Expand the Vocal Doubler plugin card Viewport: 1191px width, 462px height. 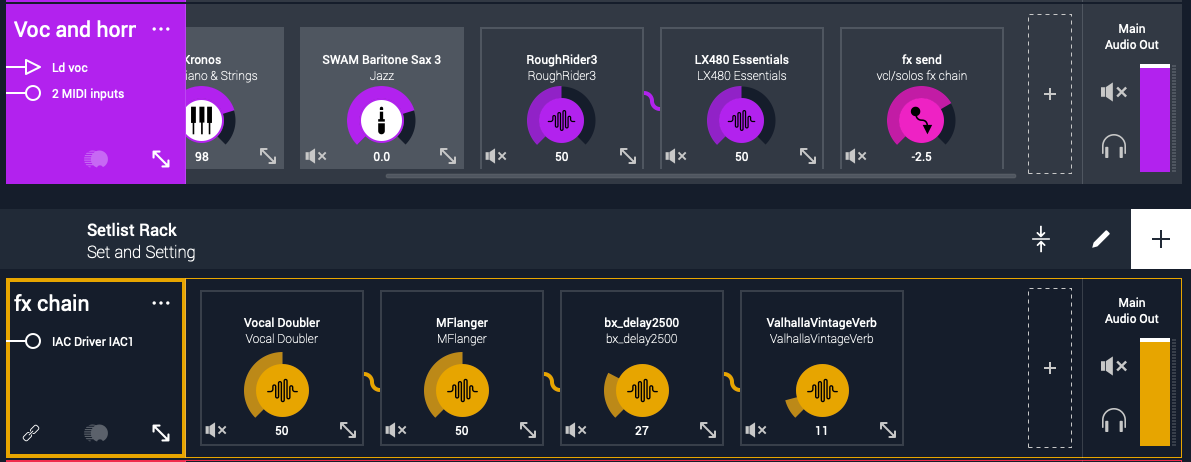pyautogui.click(x=348, y=430)
